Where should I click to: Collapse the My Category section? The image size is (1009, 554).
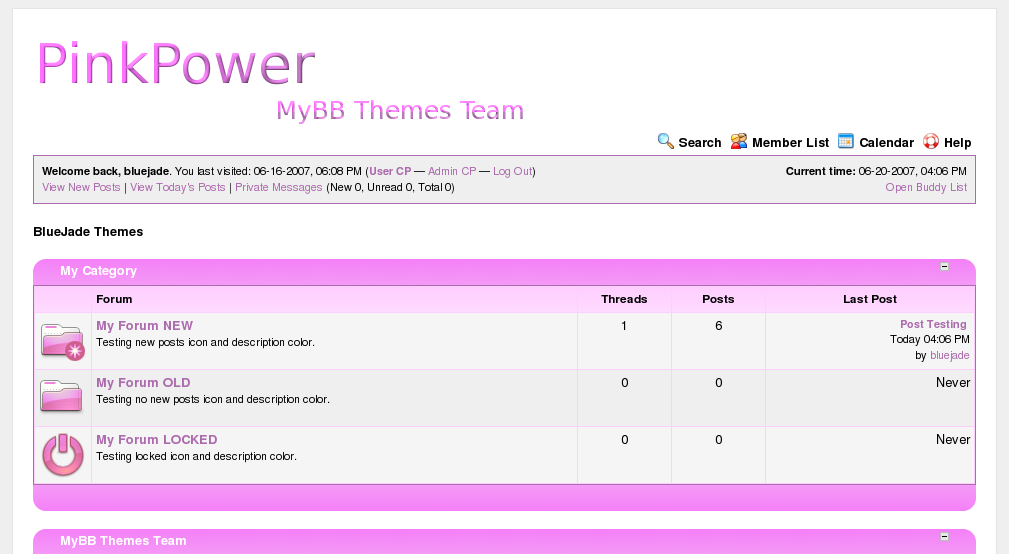click(944, 267)
